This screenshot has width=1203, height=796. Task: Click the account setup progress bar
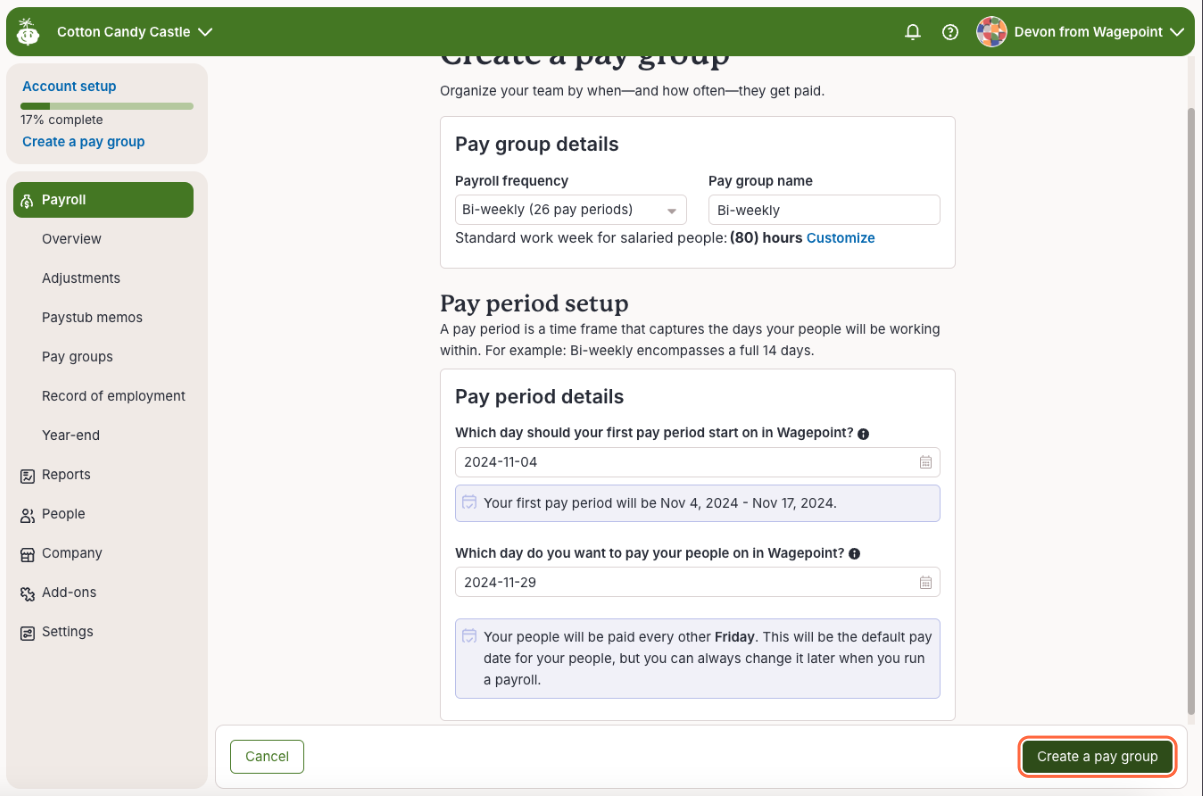[x=107, y=106]
